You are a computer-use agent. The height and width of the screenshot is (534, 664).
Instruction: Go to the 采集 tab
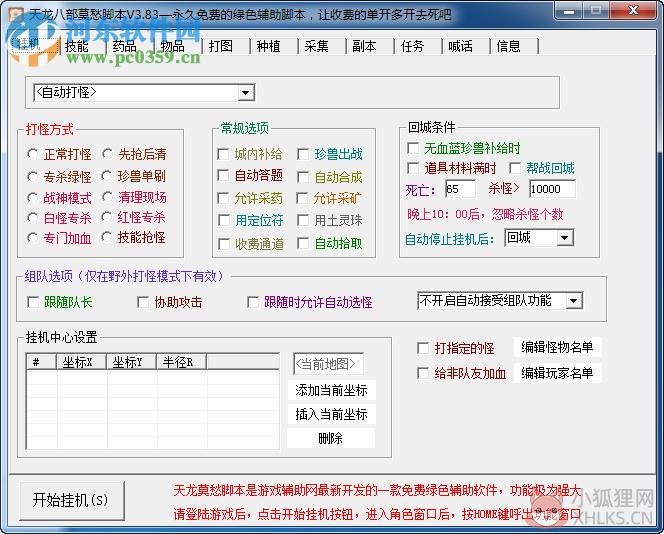(x=316, y=46)
